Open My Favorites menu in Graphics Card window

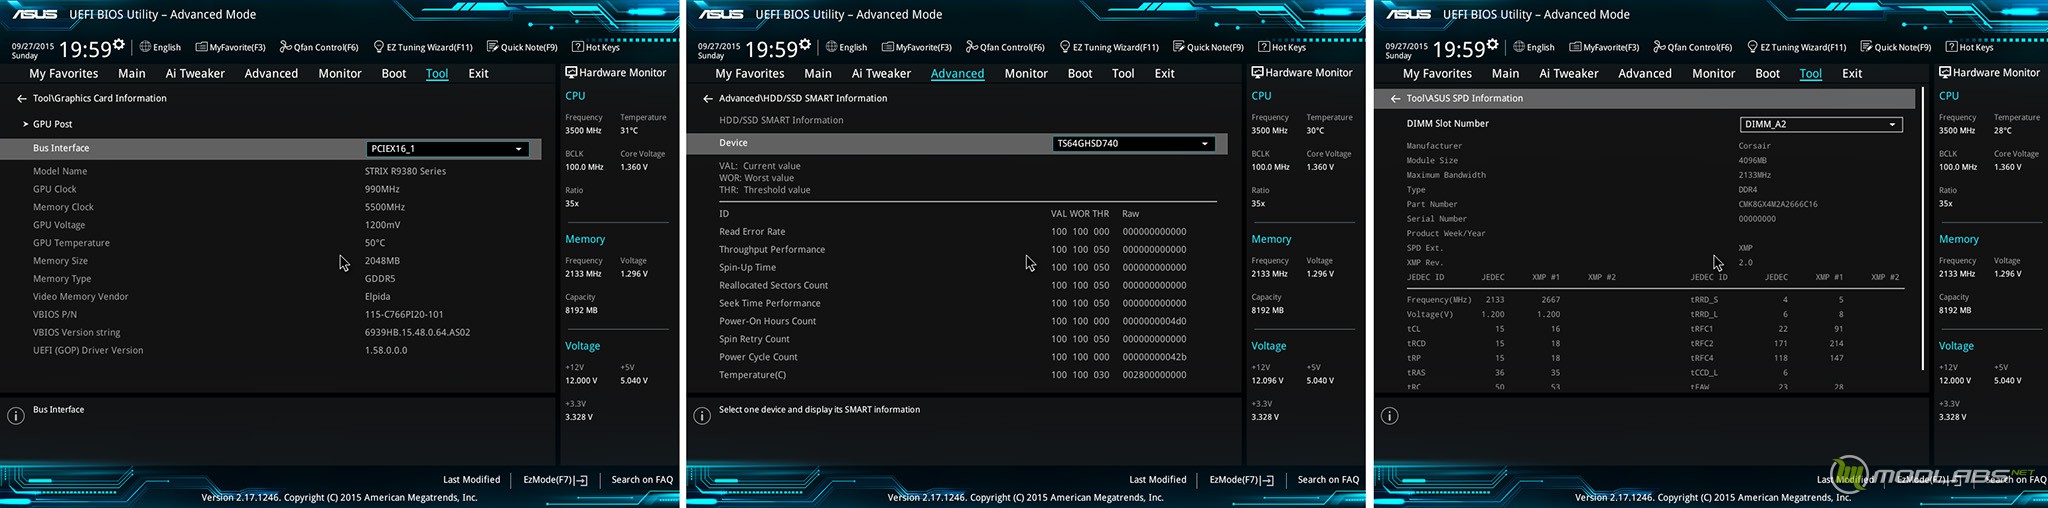tap(64, 73)
